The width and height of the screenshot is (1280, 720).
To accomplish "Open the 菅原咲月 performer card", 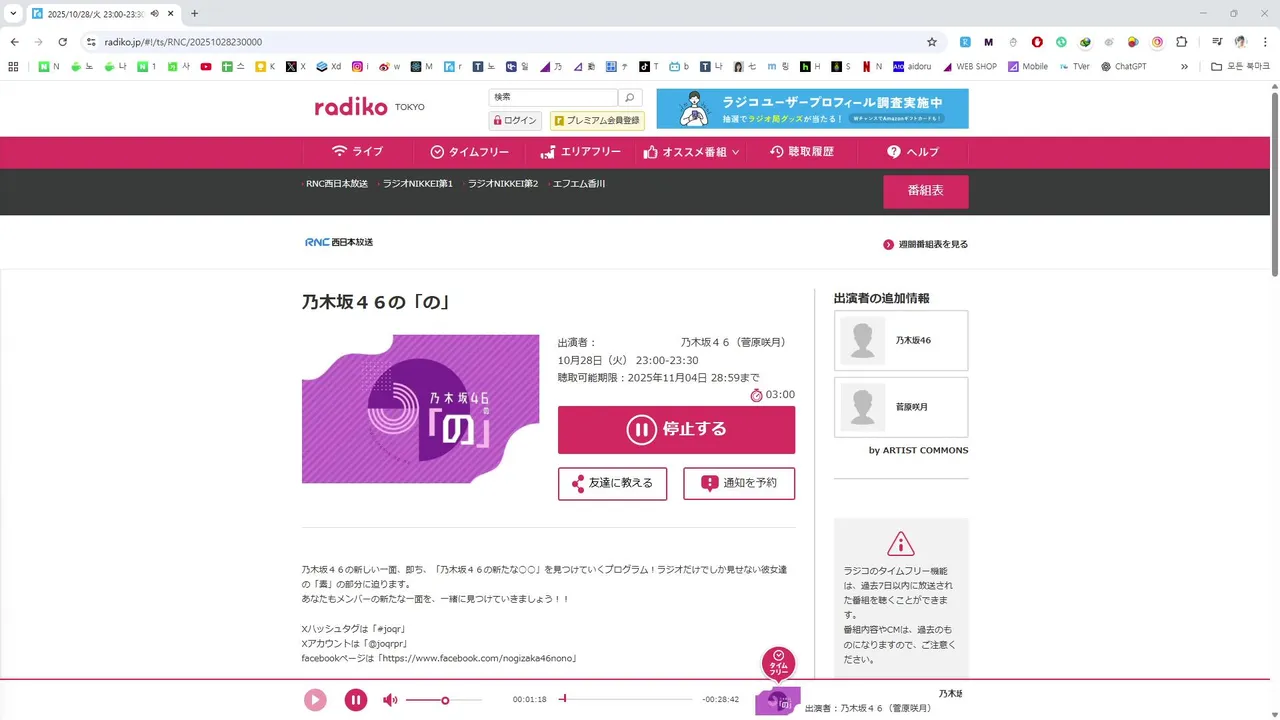I will coord(901,407).
